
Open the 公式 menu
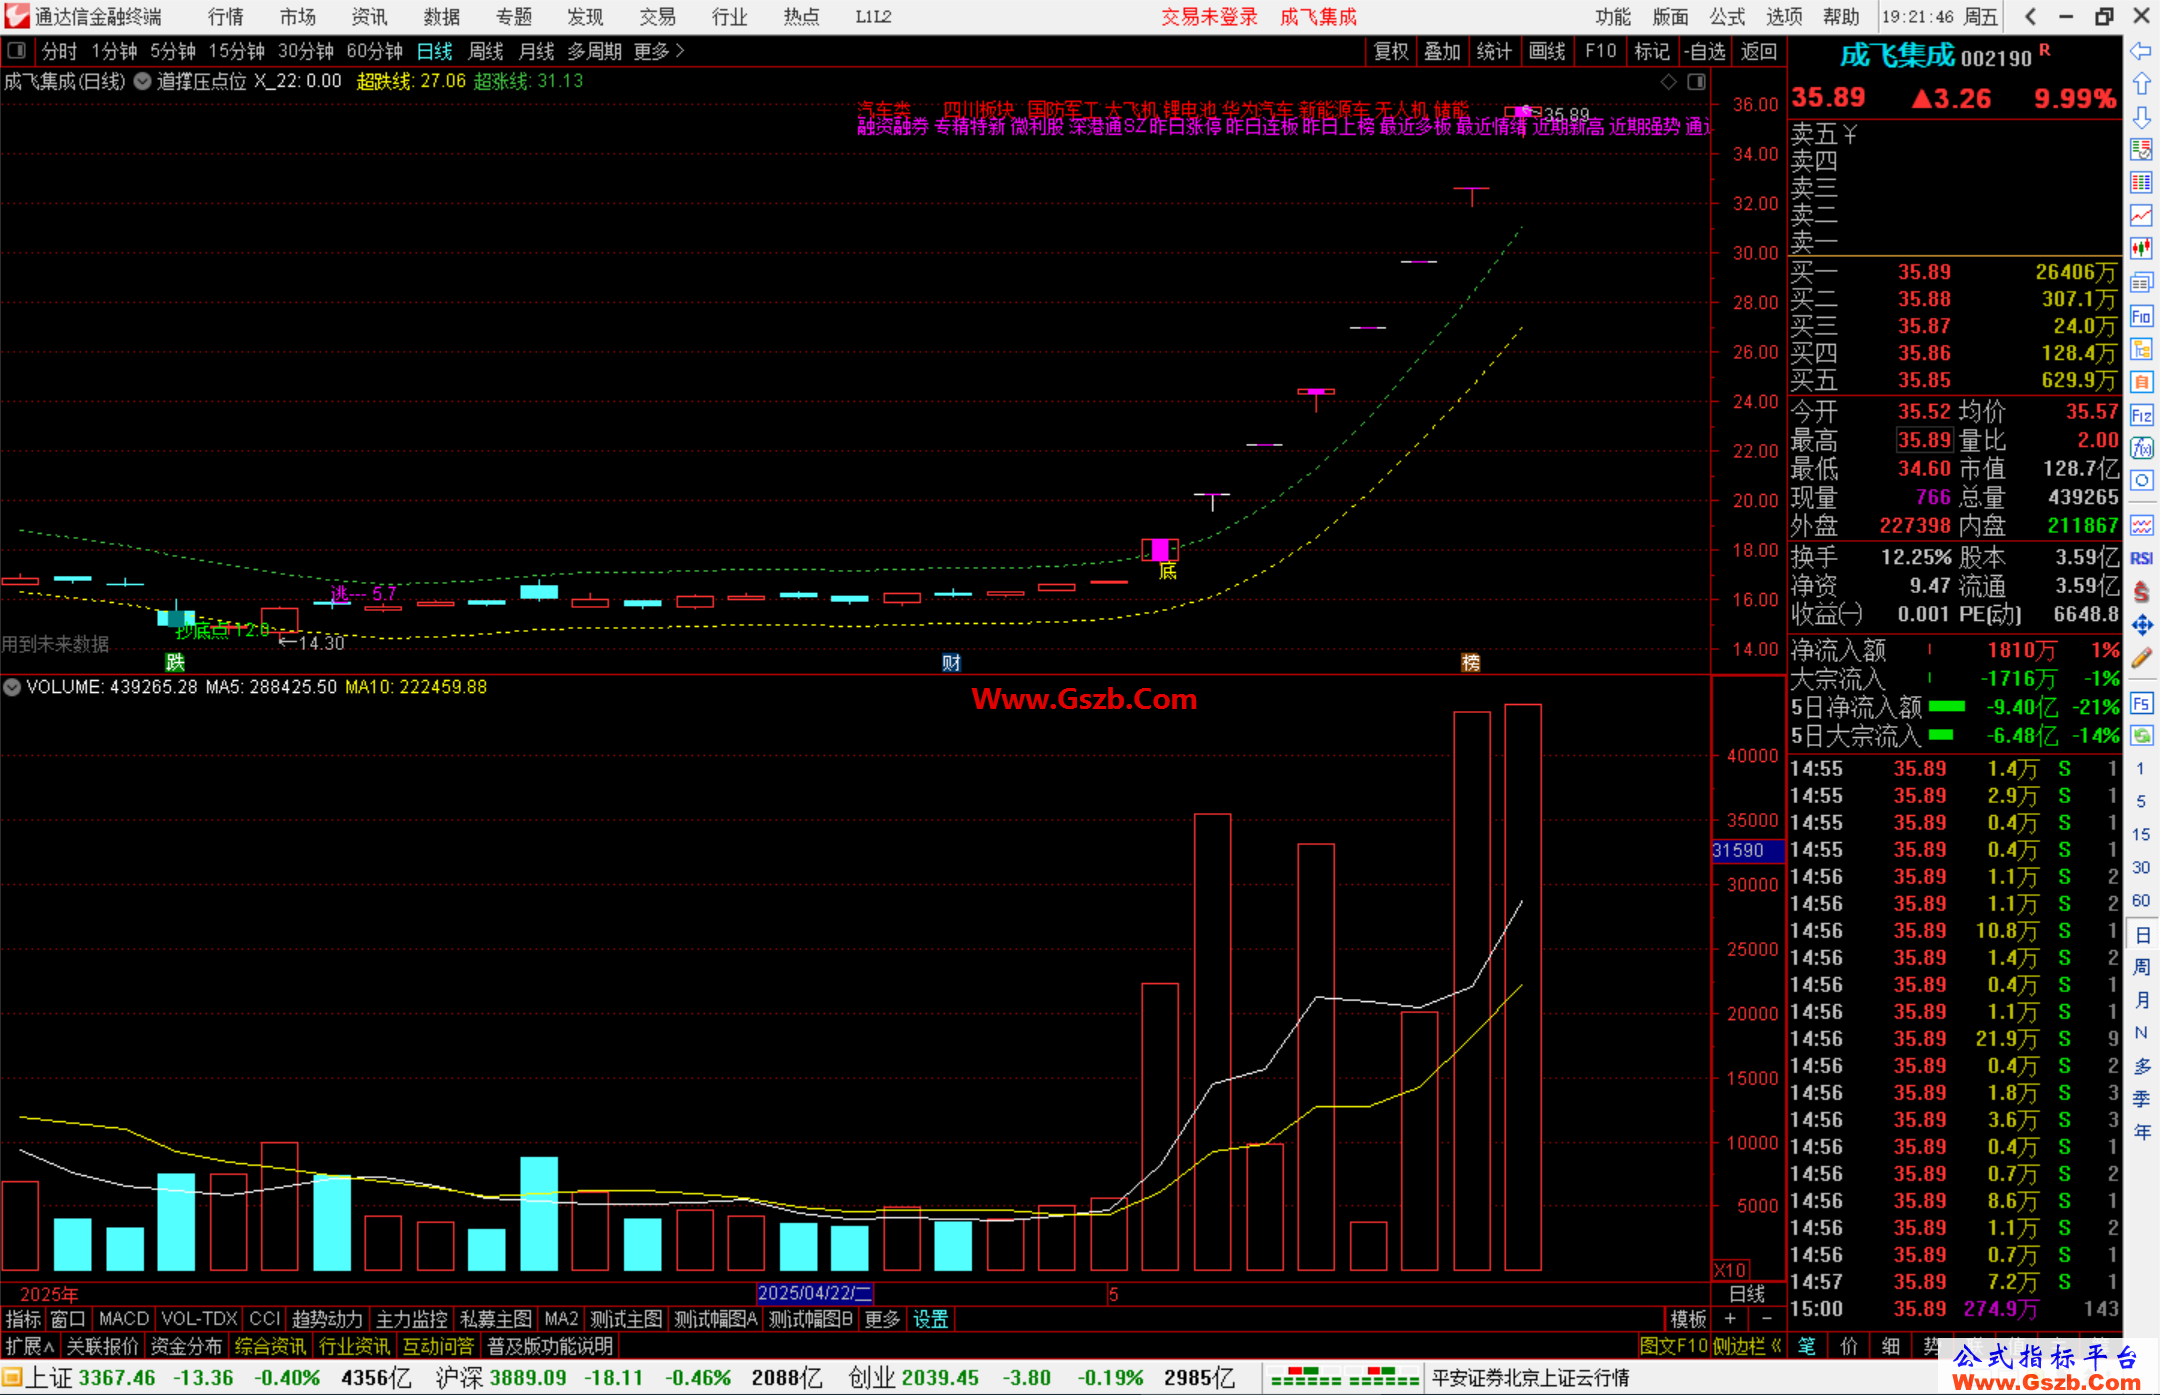coord(1727,17)
